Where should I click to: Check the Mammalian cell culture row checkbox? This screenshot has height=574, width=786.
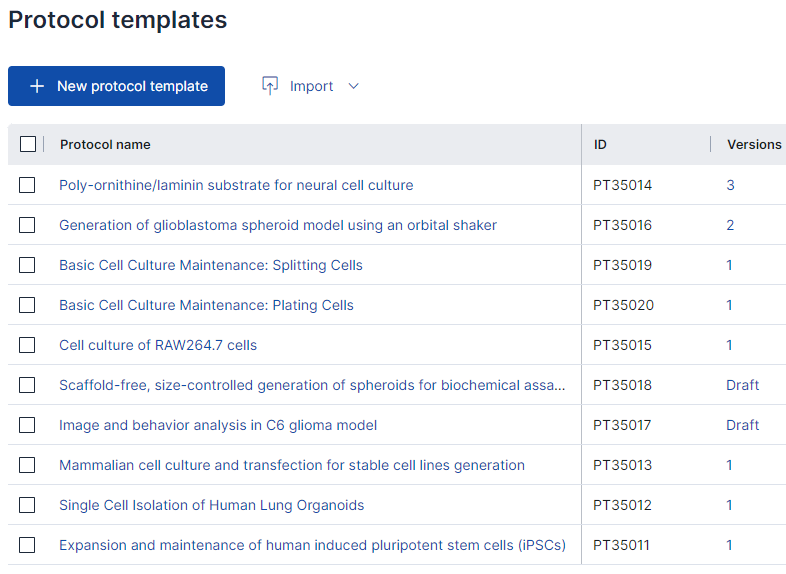point(27,465)
